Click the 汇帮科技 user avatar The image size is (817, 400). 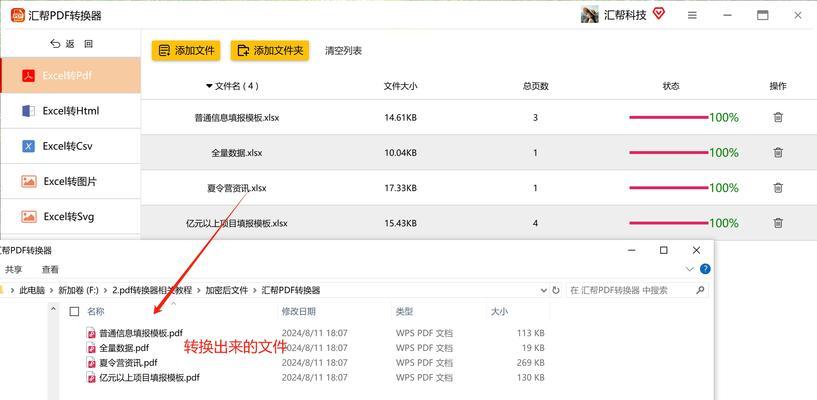point(589,15)
